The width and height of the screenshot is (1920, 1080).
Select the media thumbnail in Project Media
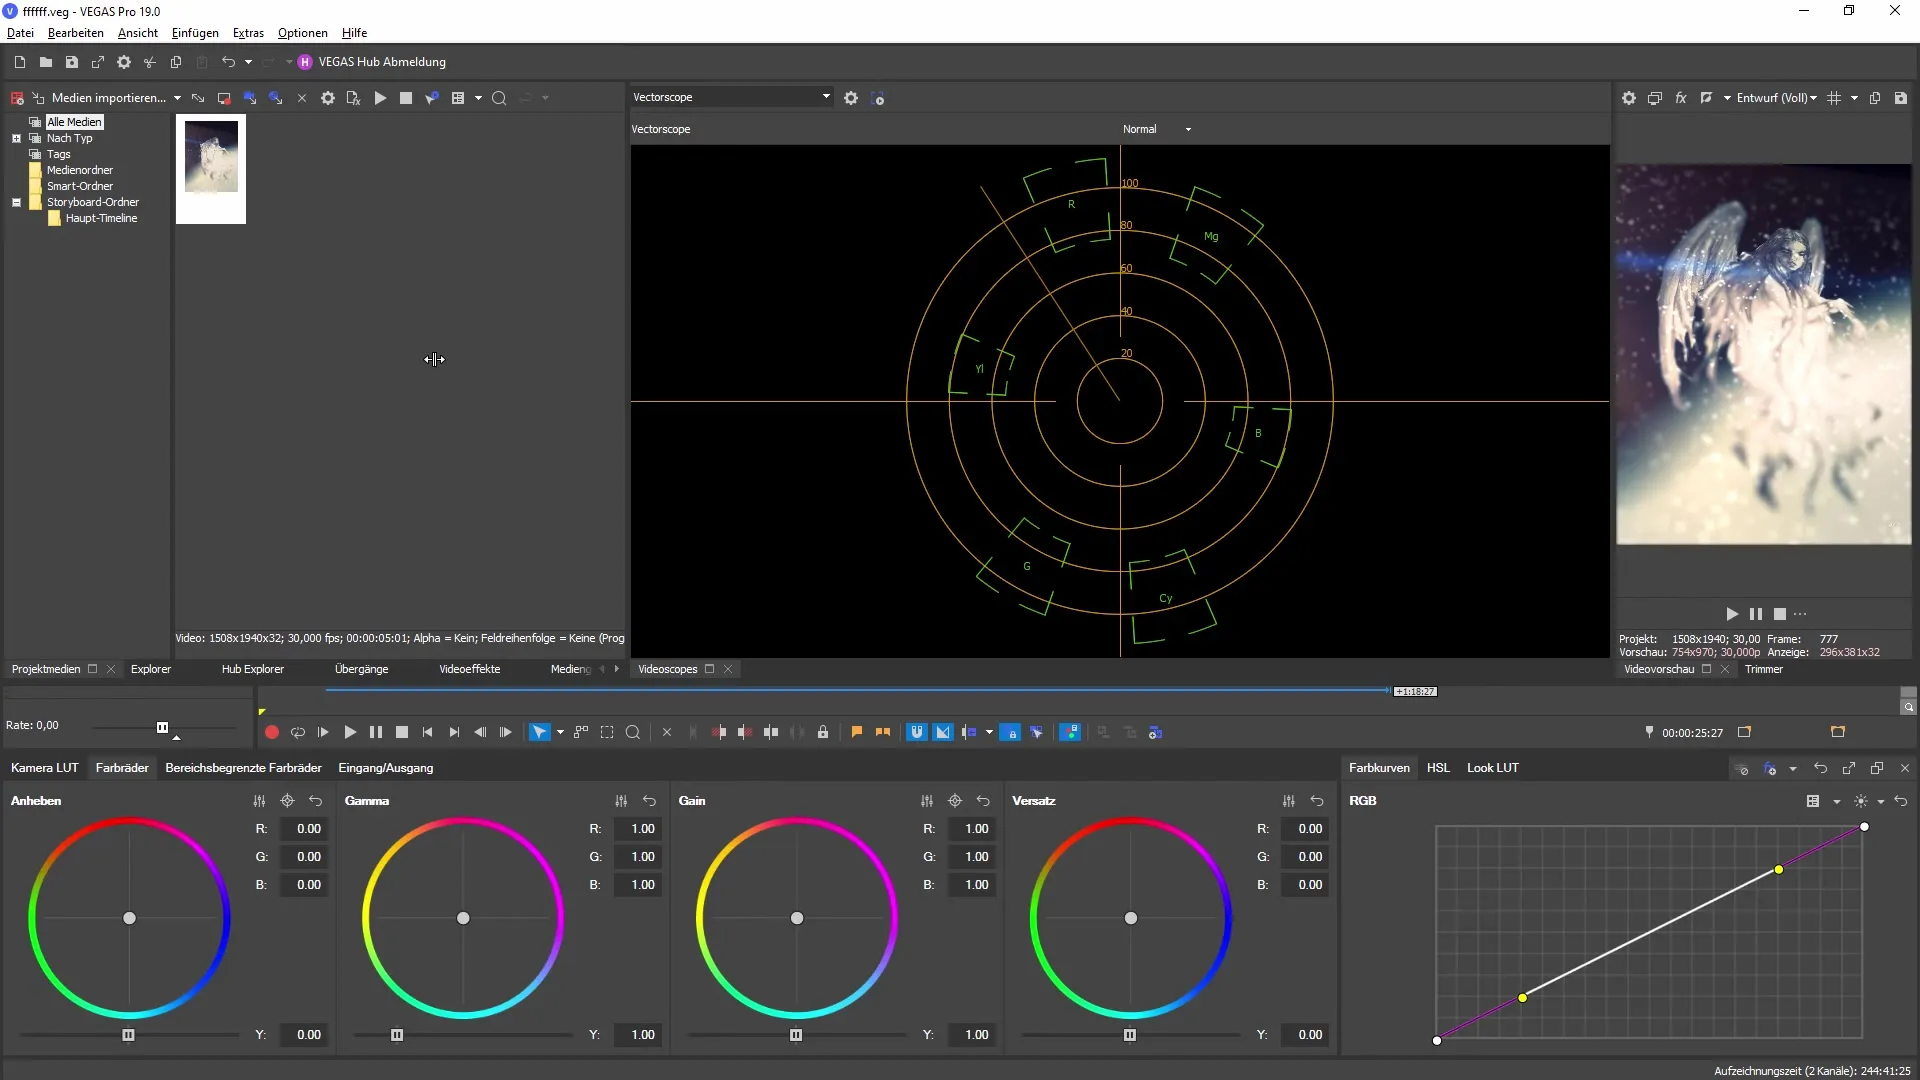click(211, 169)
